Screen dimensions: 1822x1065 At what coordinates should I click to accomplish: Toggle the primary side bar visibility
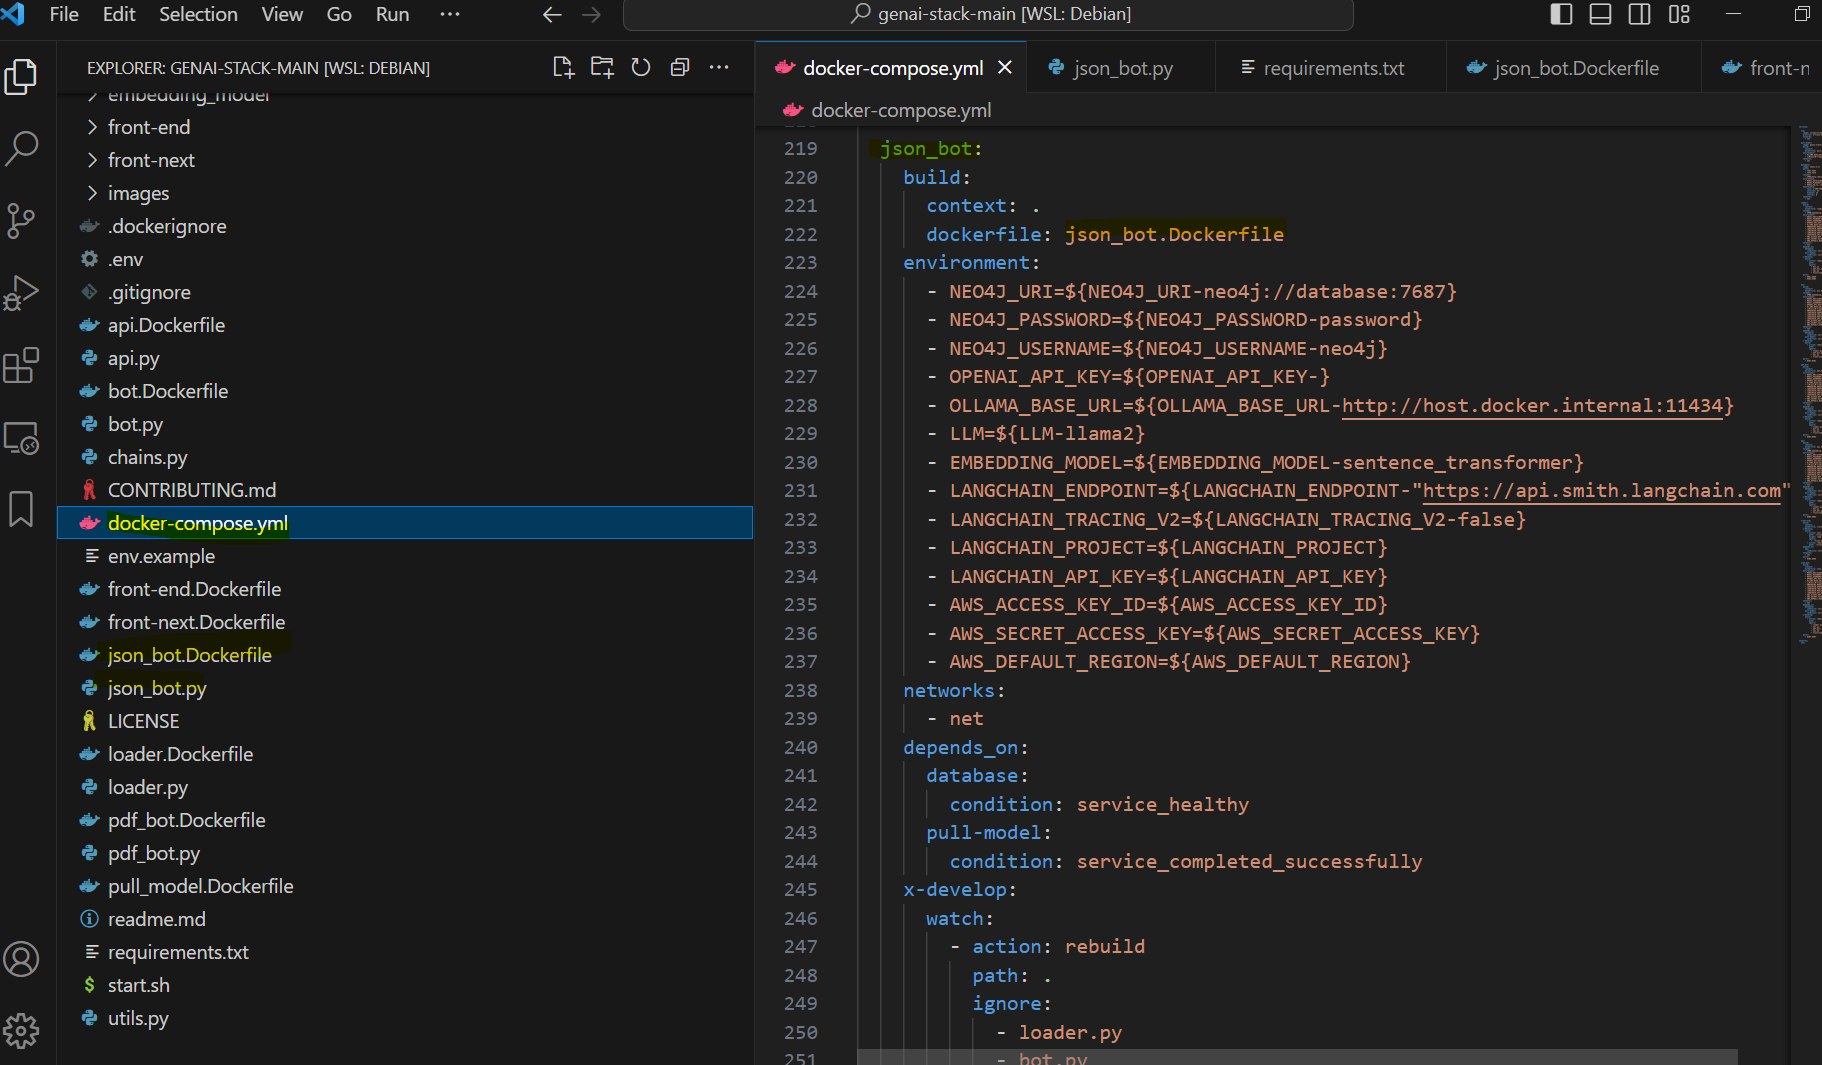pyautogui.click(x=1561, y=14)
